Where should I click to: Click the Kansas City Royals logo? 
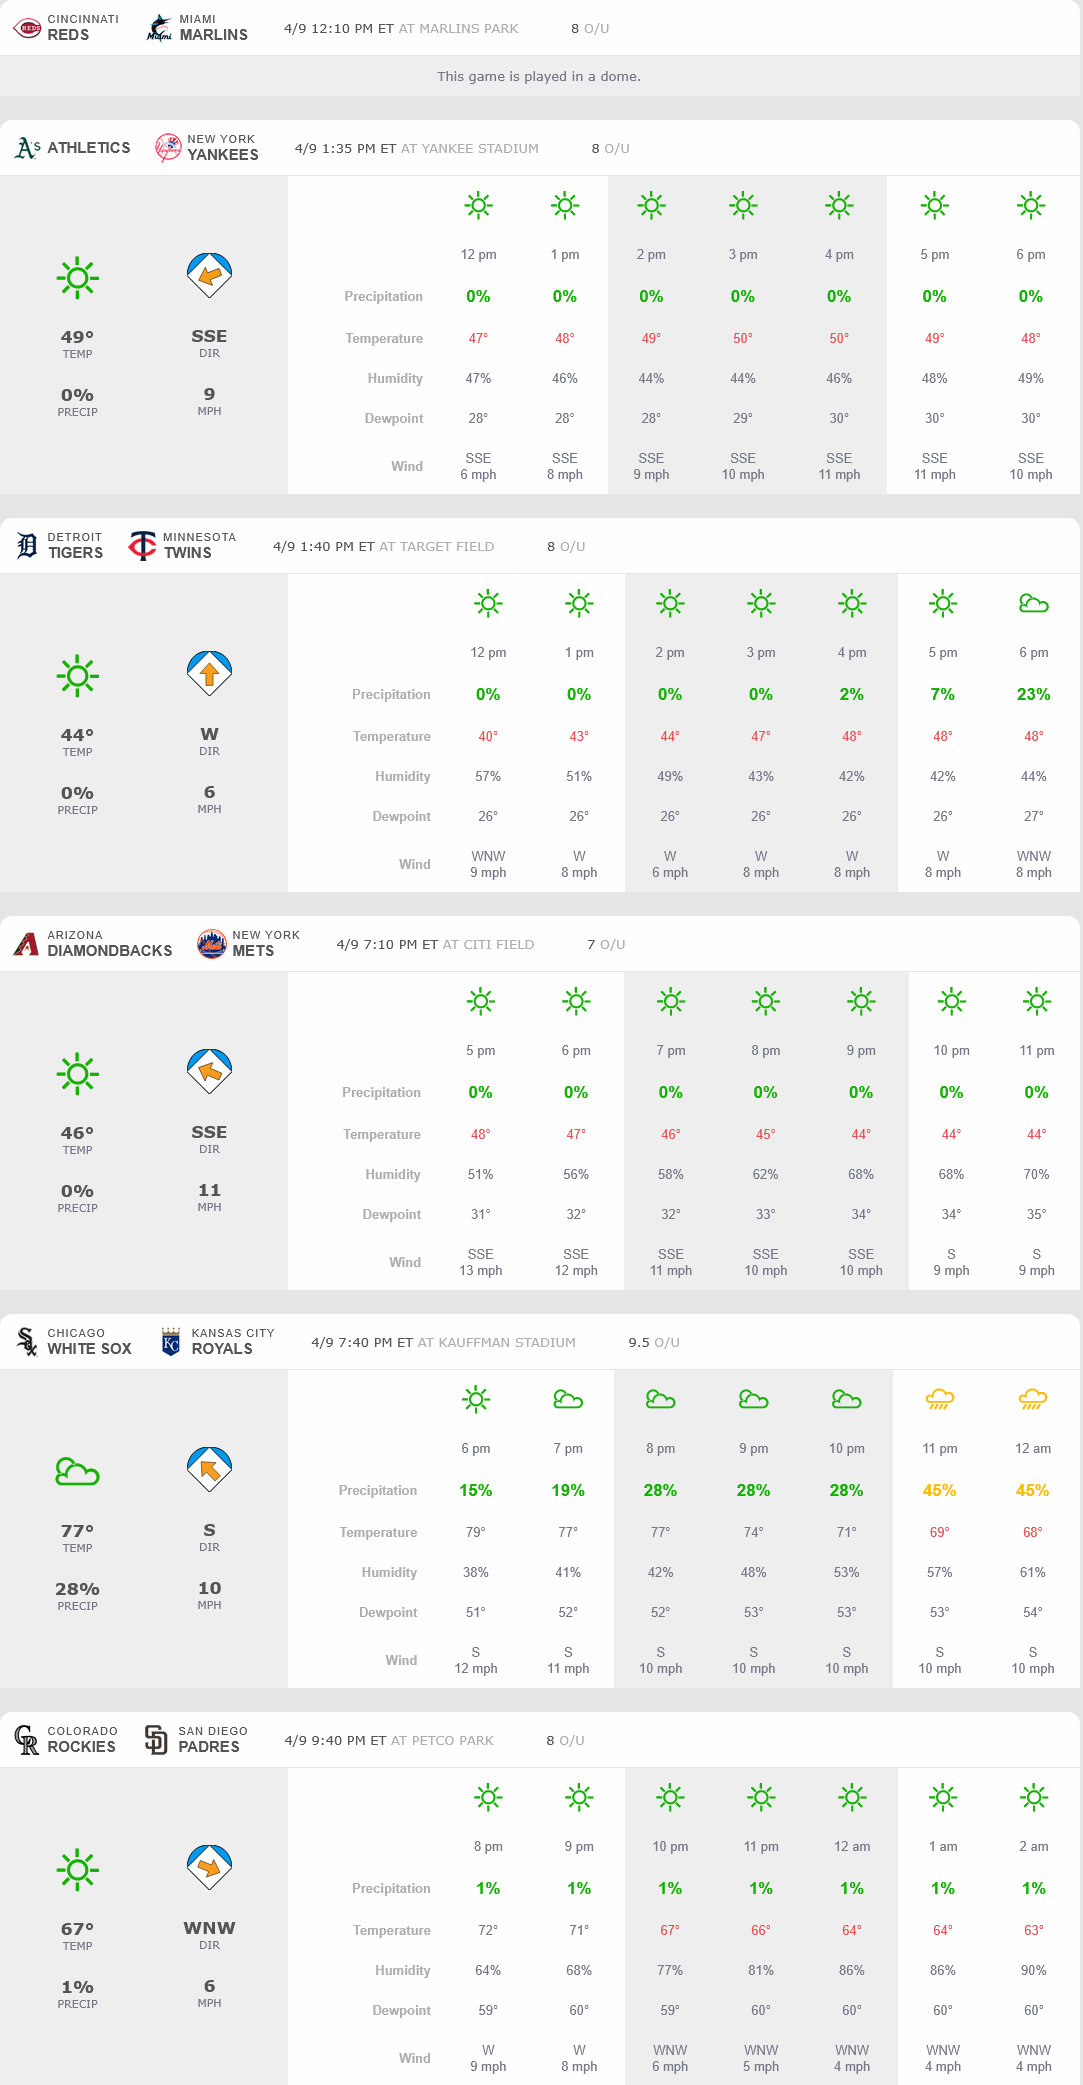coord(171,1341)
